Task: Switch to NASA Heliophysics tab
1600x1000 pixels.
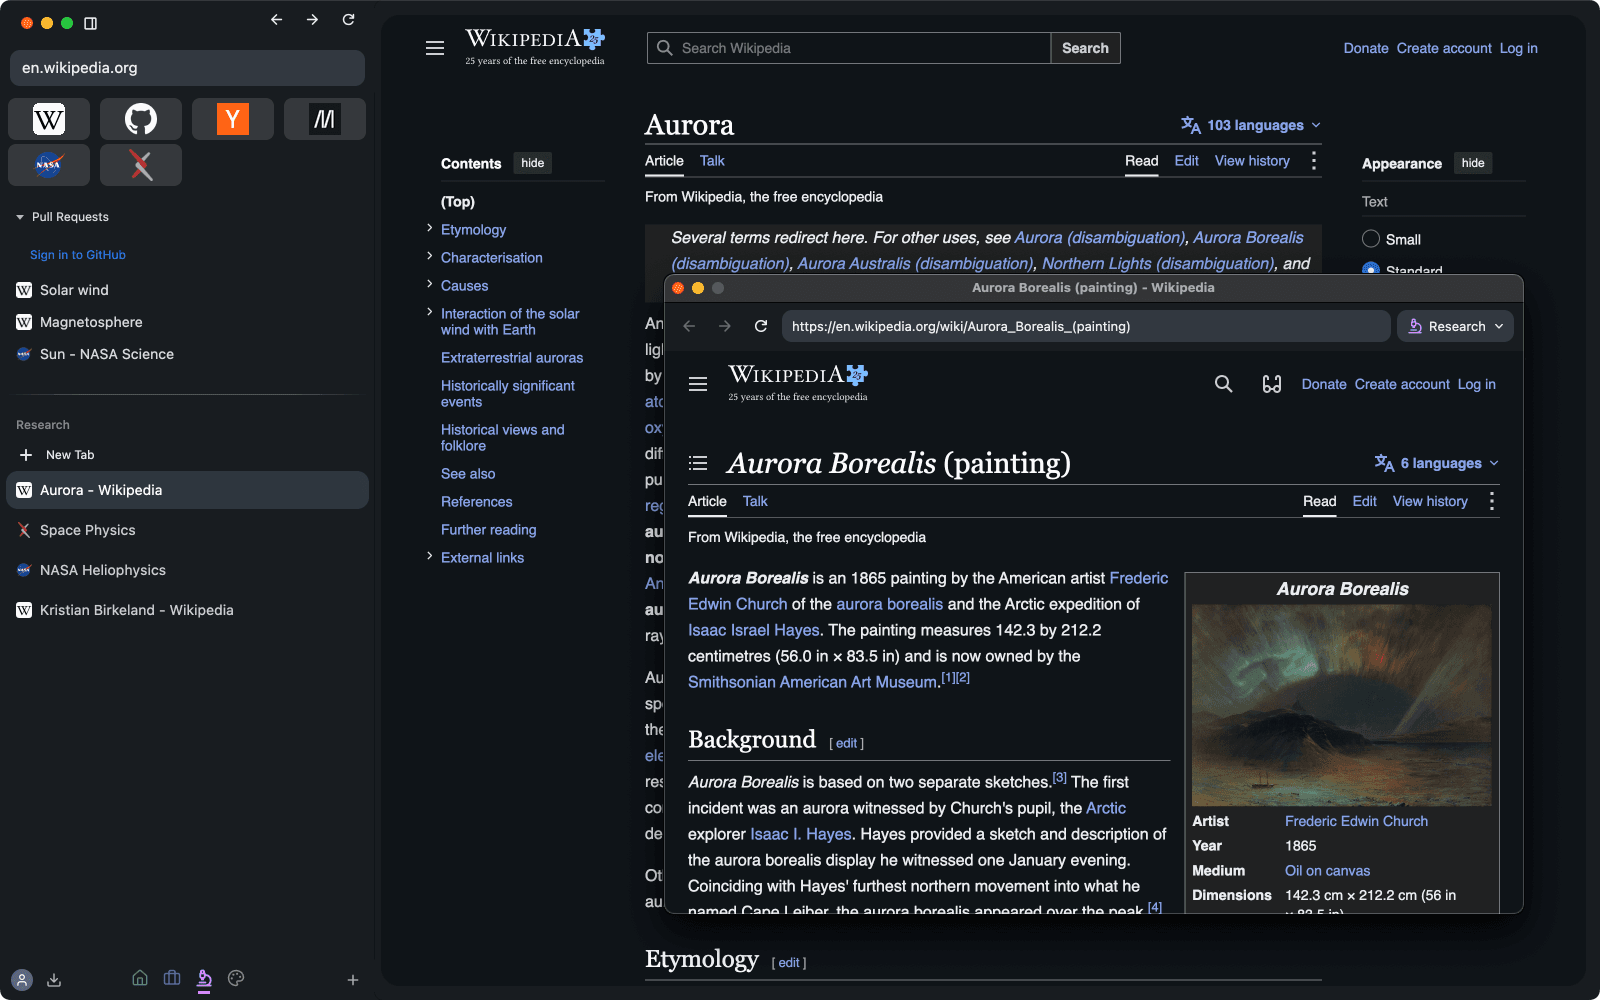Action: [187, 570]
